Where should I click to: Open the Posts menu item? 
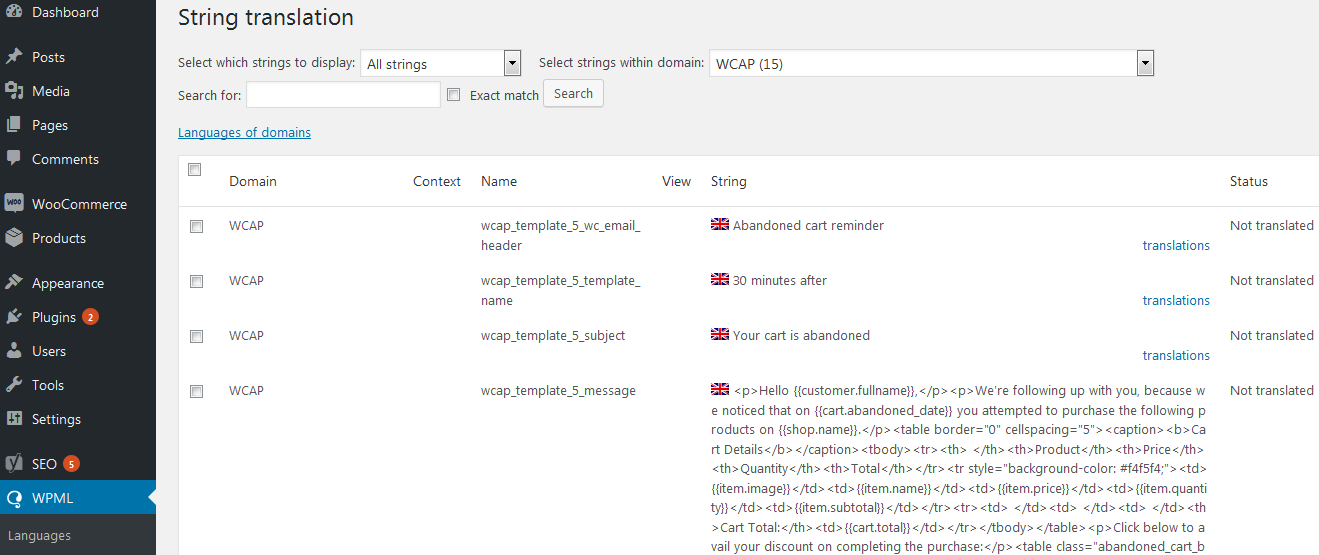(48, 57)
